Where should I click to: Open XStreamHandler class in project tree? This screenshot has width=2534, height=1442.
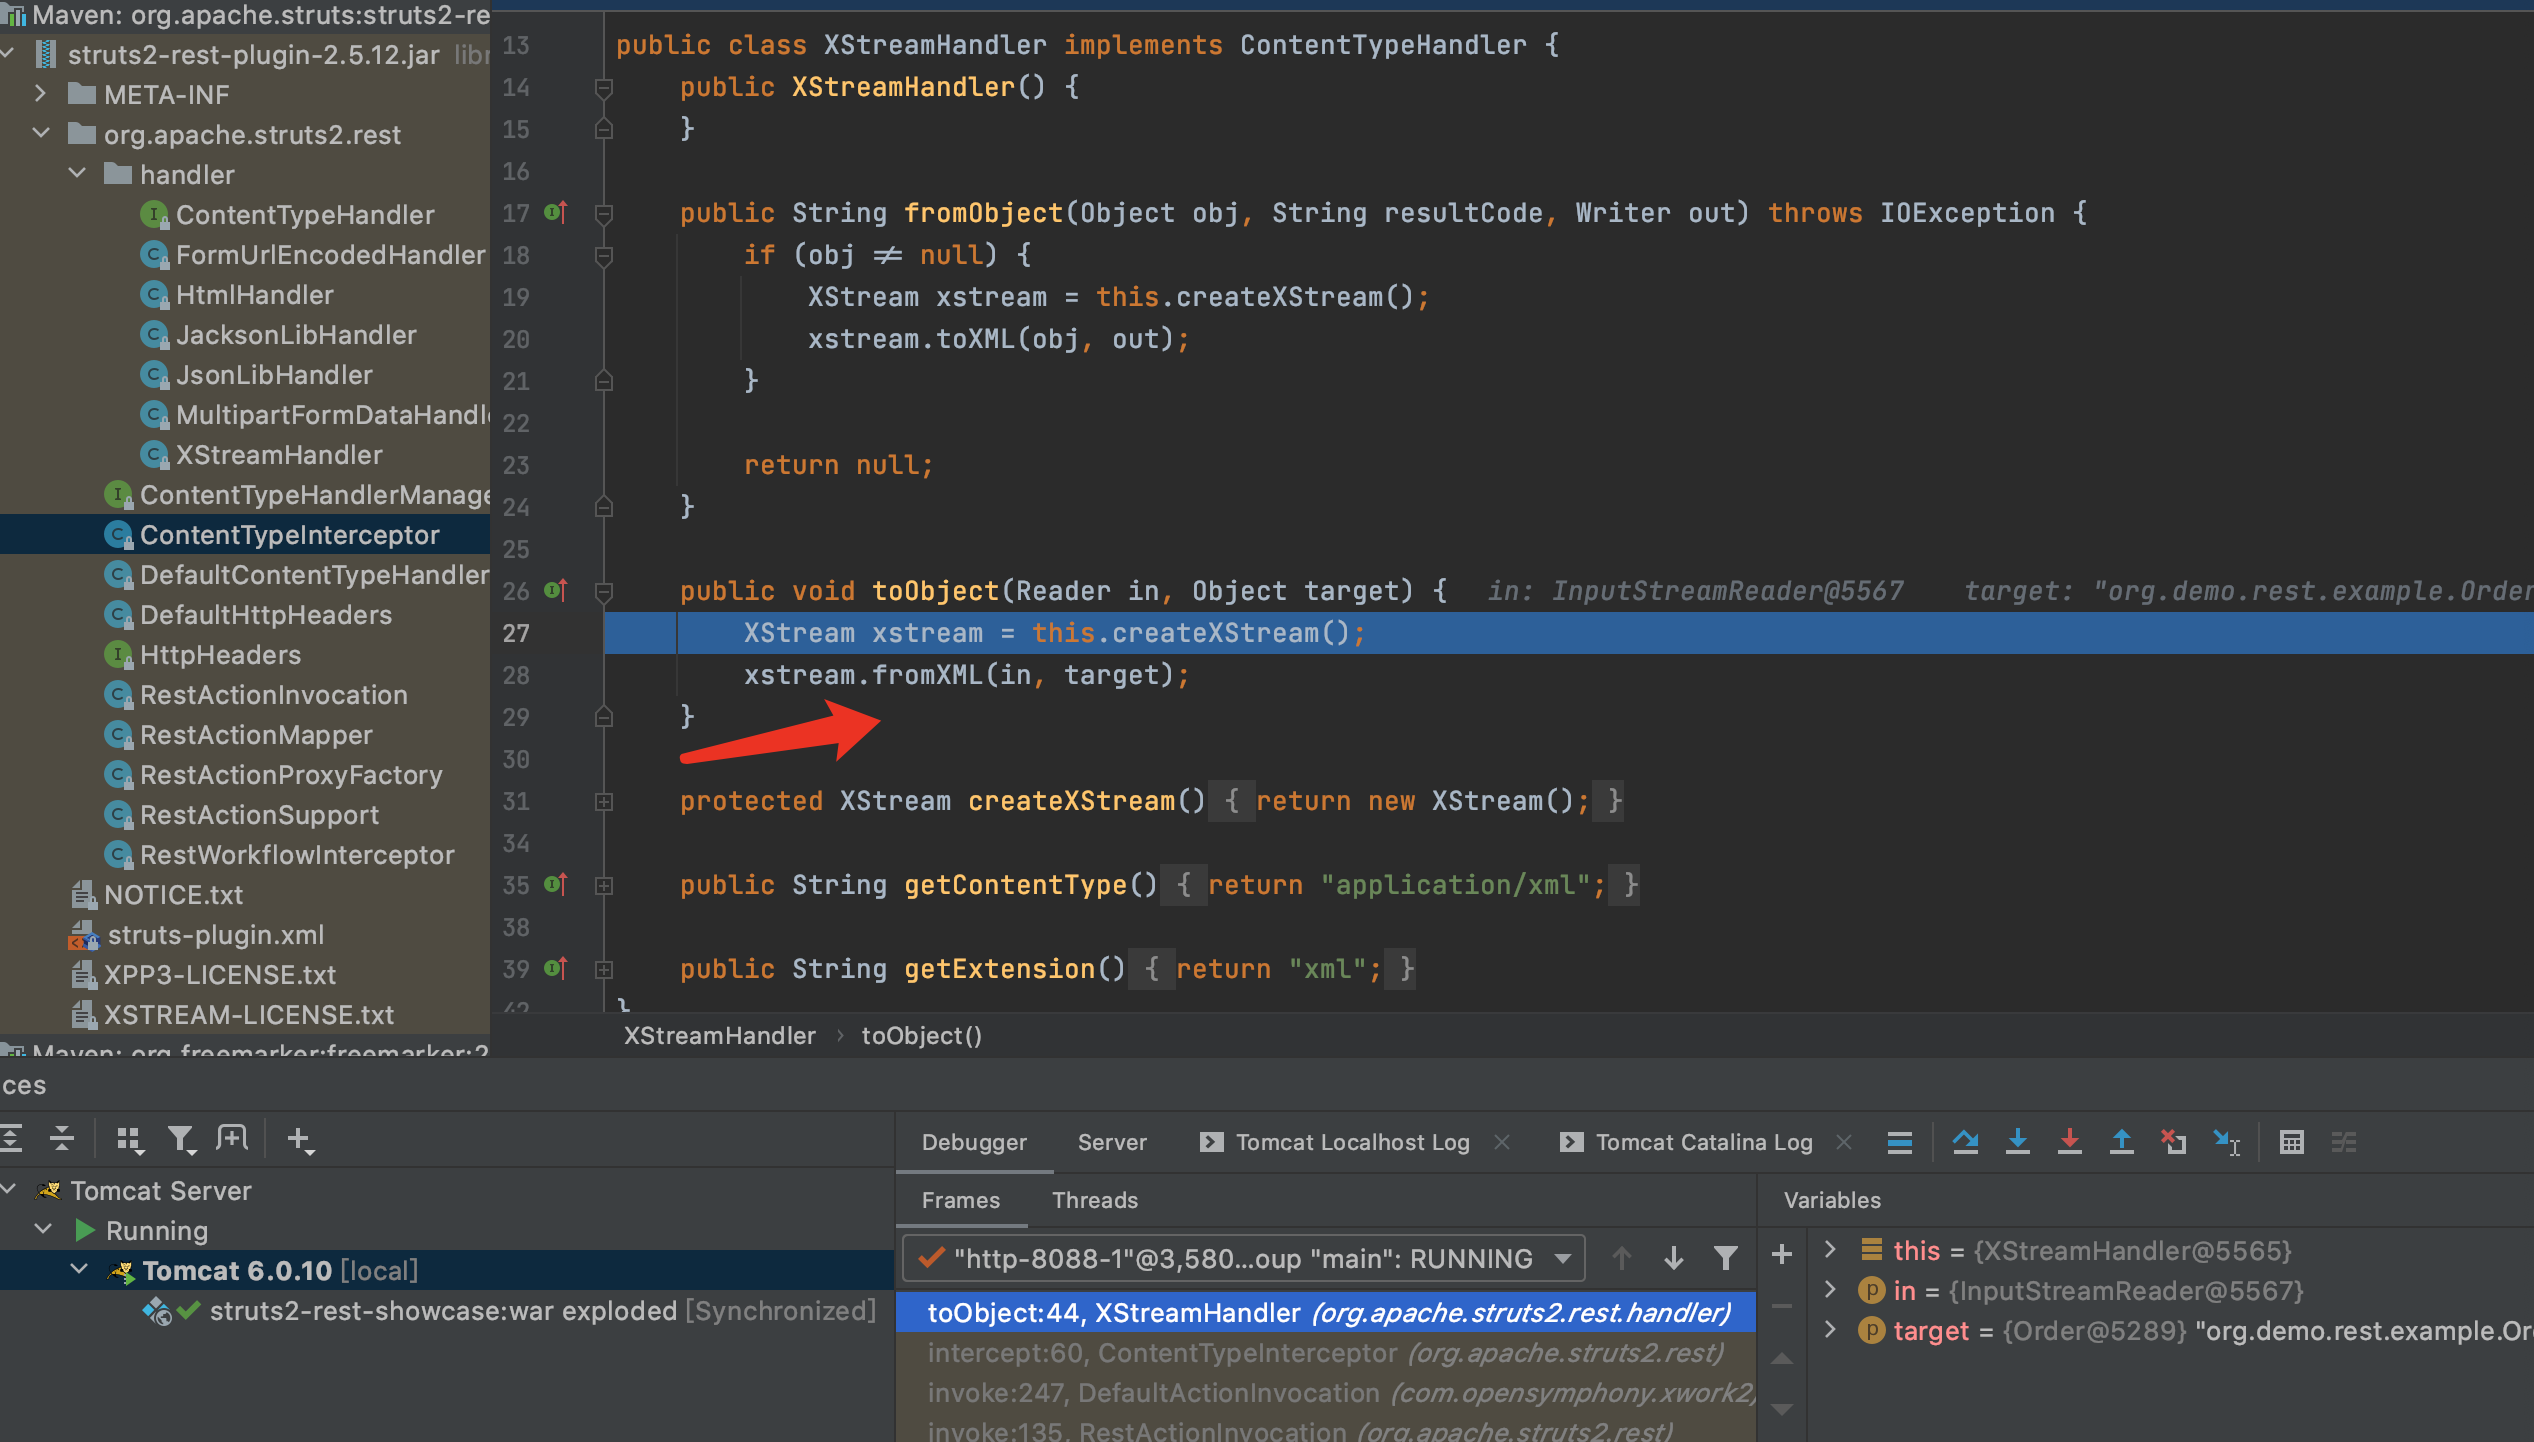point(279,455)
